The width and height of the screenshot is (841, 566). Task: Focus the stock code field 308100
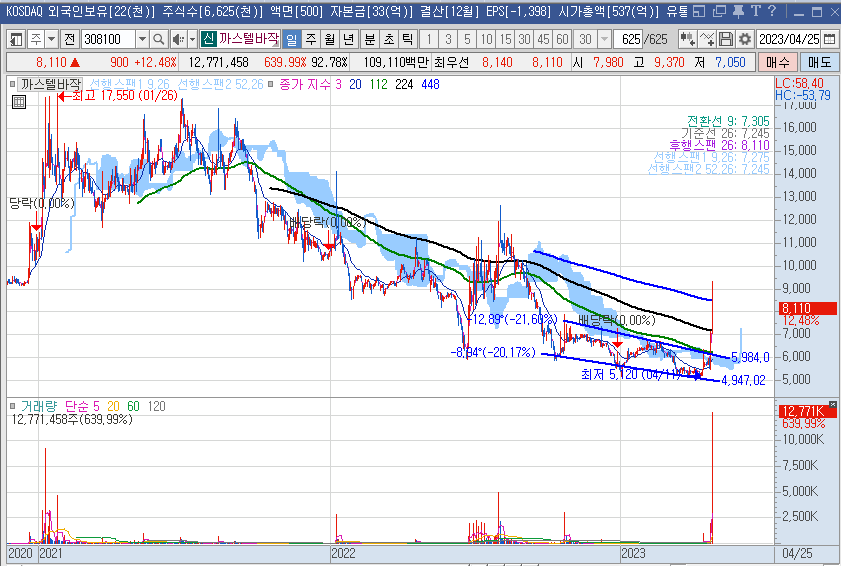coord(108,39)
